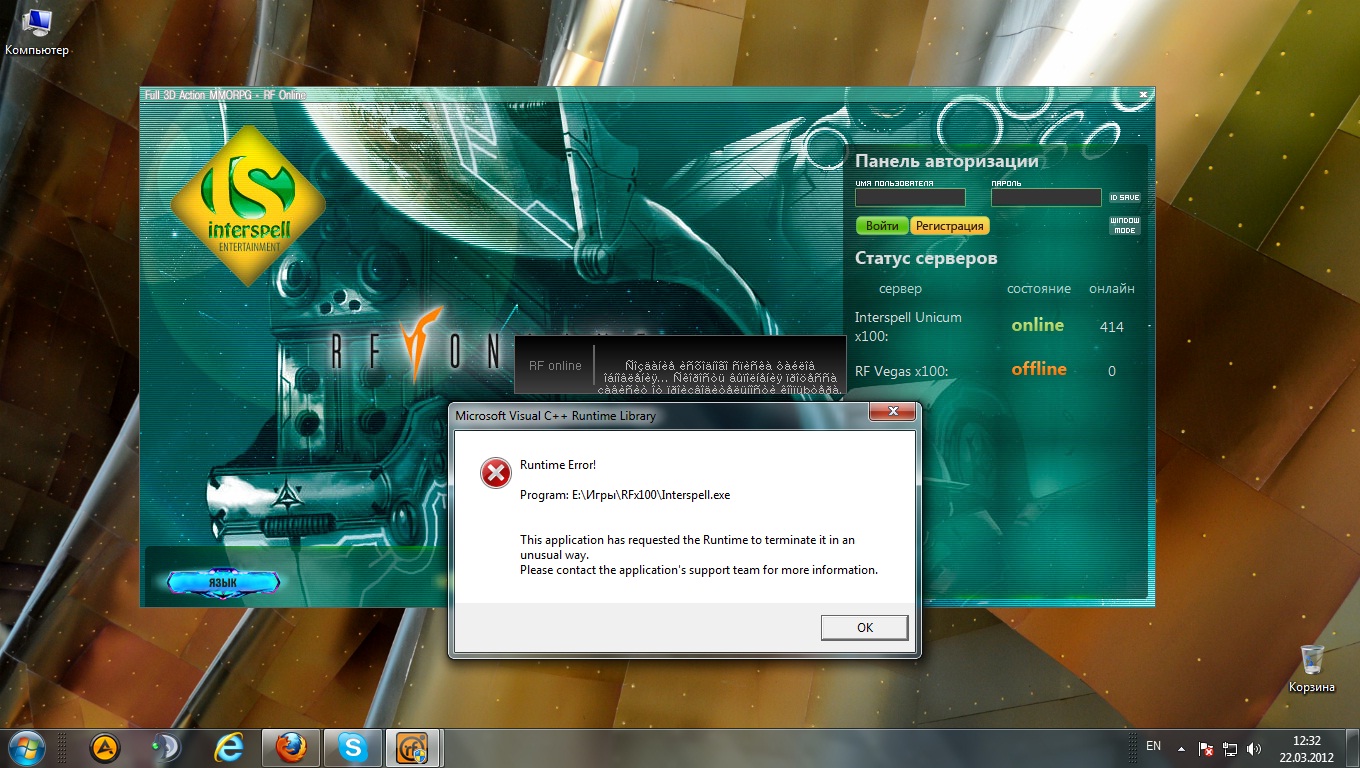Launch AIMP player from taskbar
Image resolution: width=1360 pixels, height=768 pixels.
(105, 747)
